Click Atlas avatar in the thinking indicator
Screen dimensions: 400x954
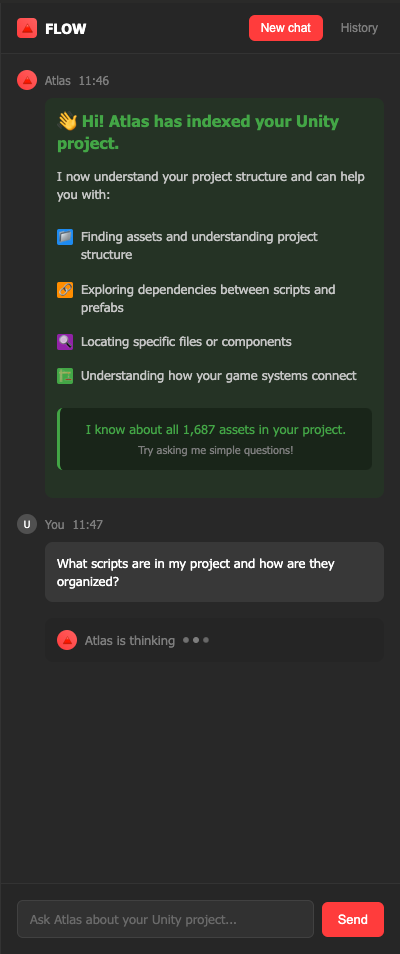point(67,640)
